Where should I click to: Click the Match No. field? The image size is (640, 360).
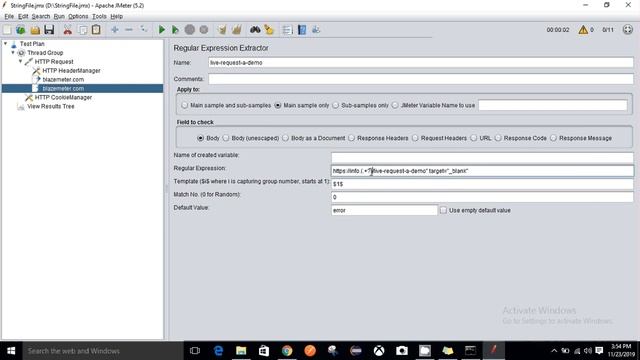(x=482, y=197)
